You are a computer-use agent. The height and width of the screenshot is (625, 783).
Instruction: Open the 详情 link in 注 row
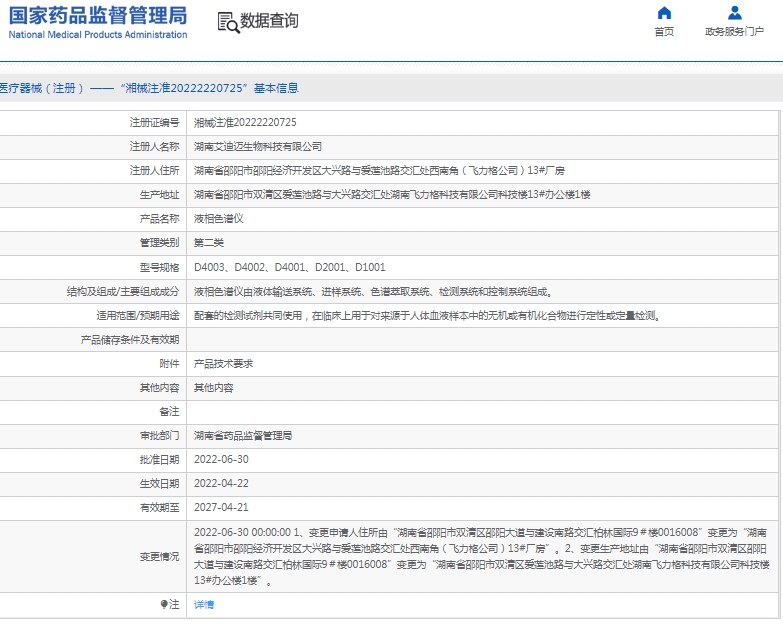pyautogui.click(x=204, y=605)
